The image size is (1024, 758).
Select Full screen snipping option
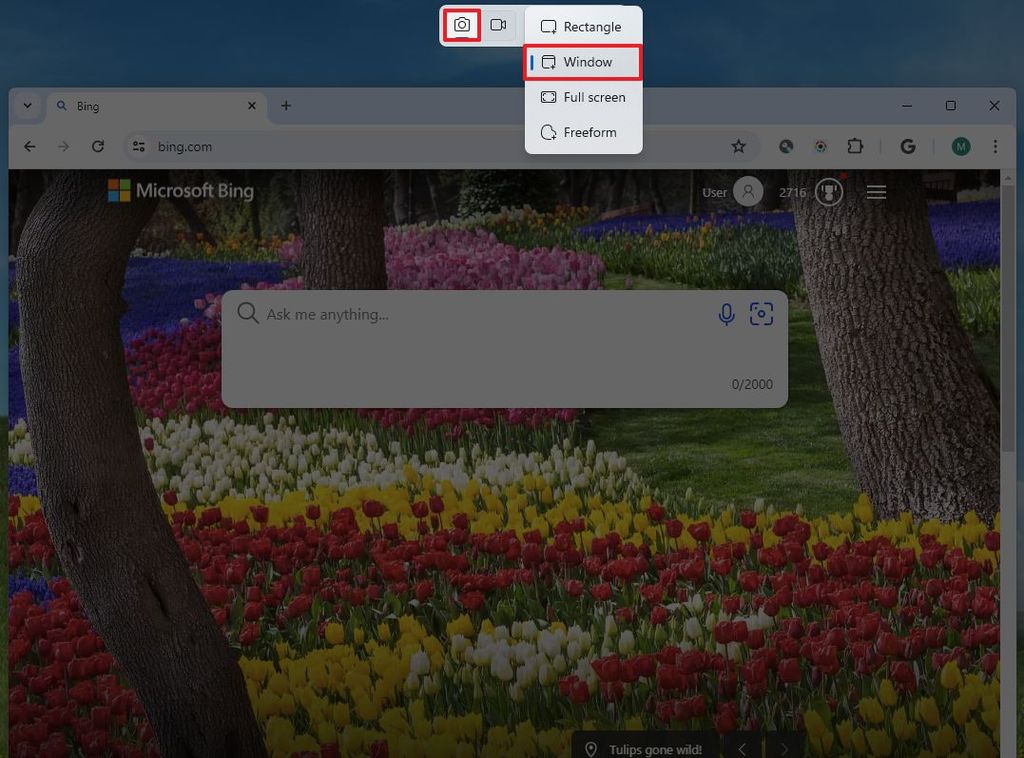point(583,97)
